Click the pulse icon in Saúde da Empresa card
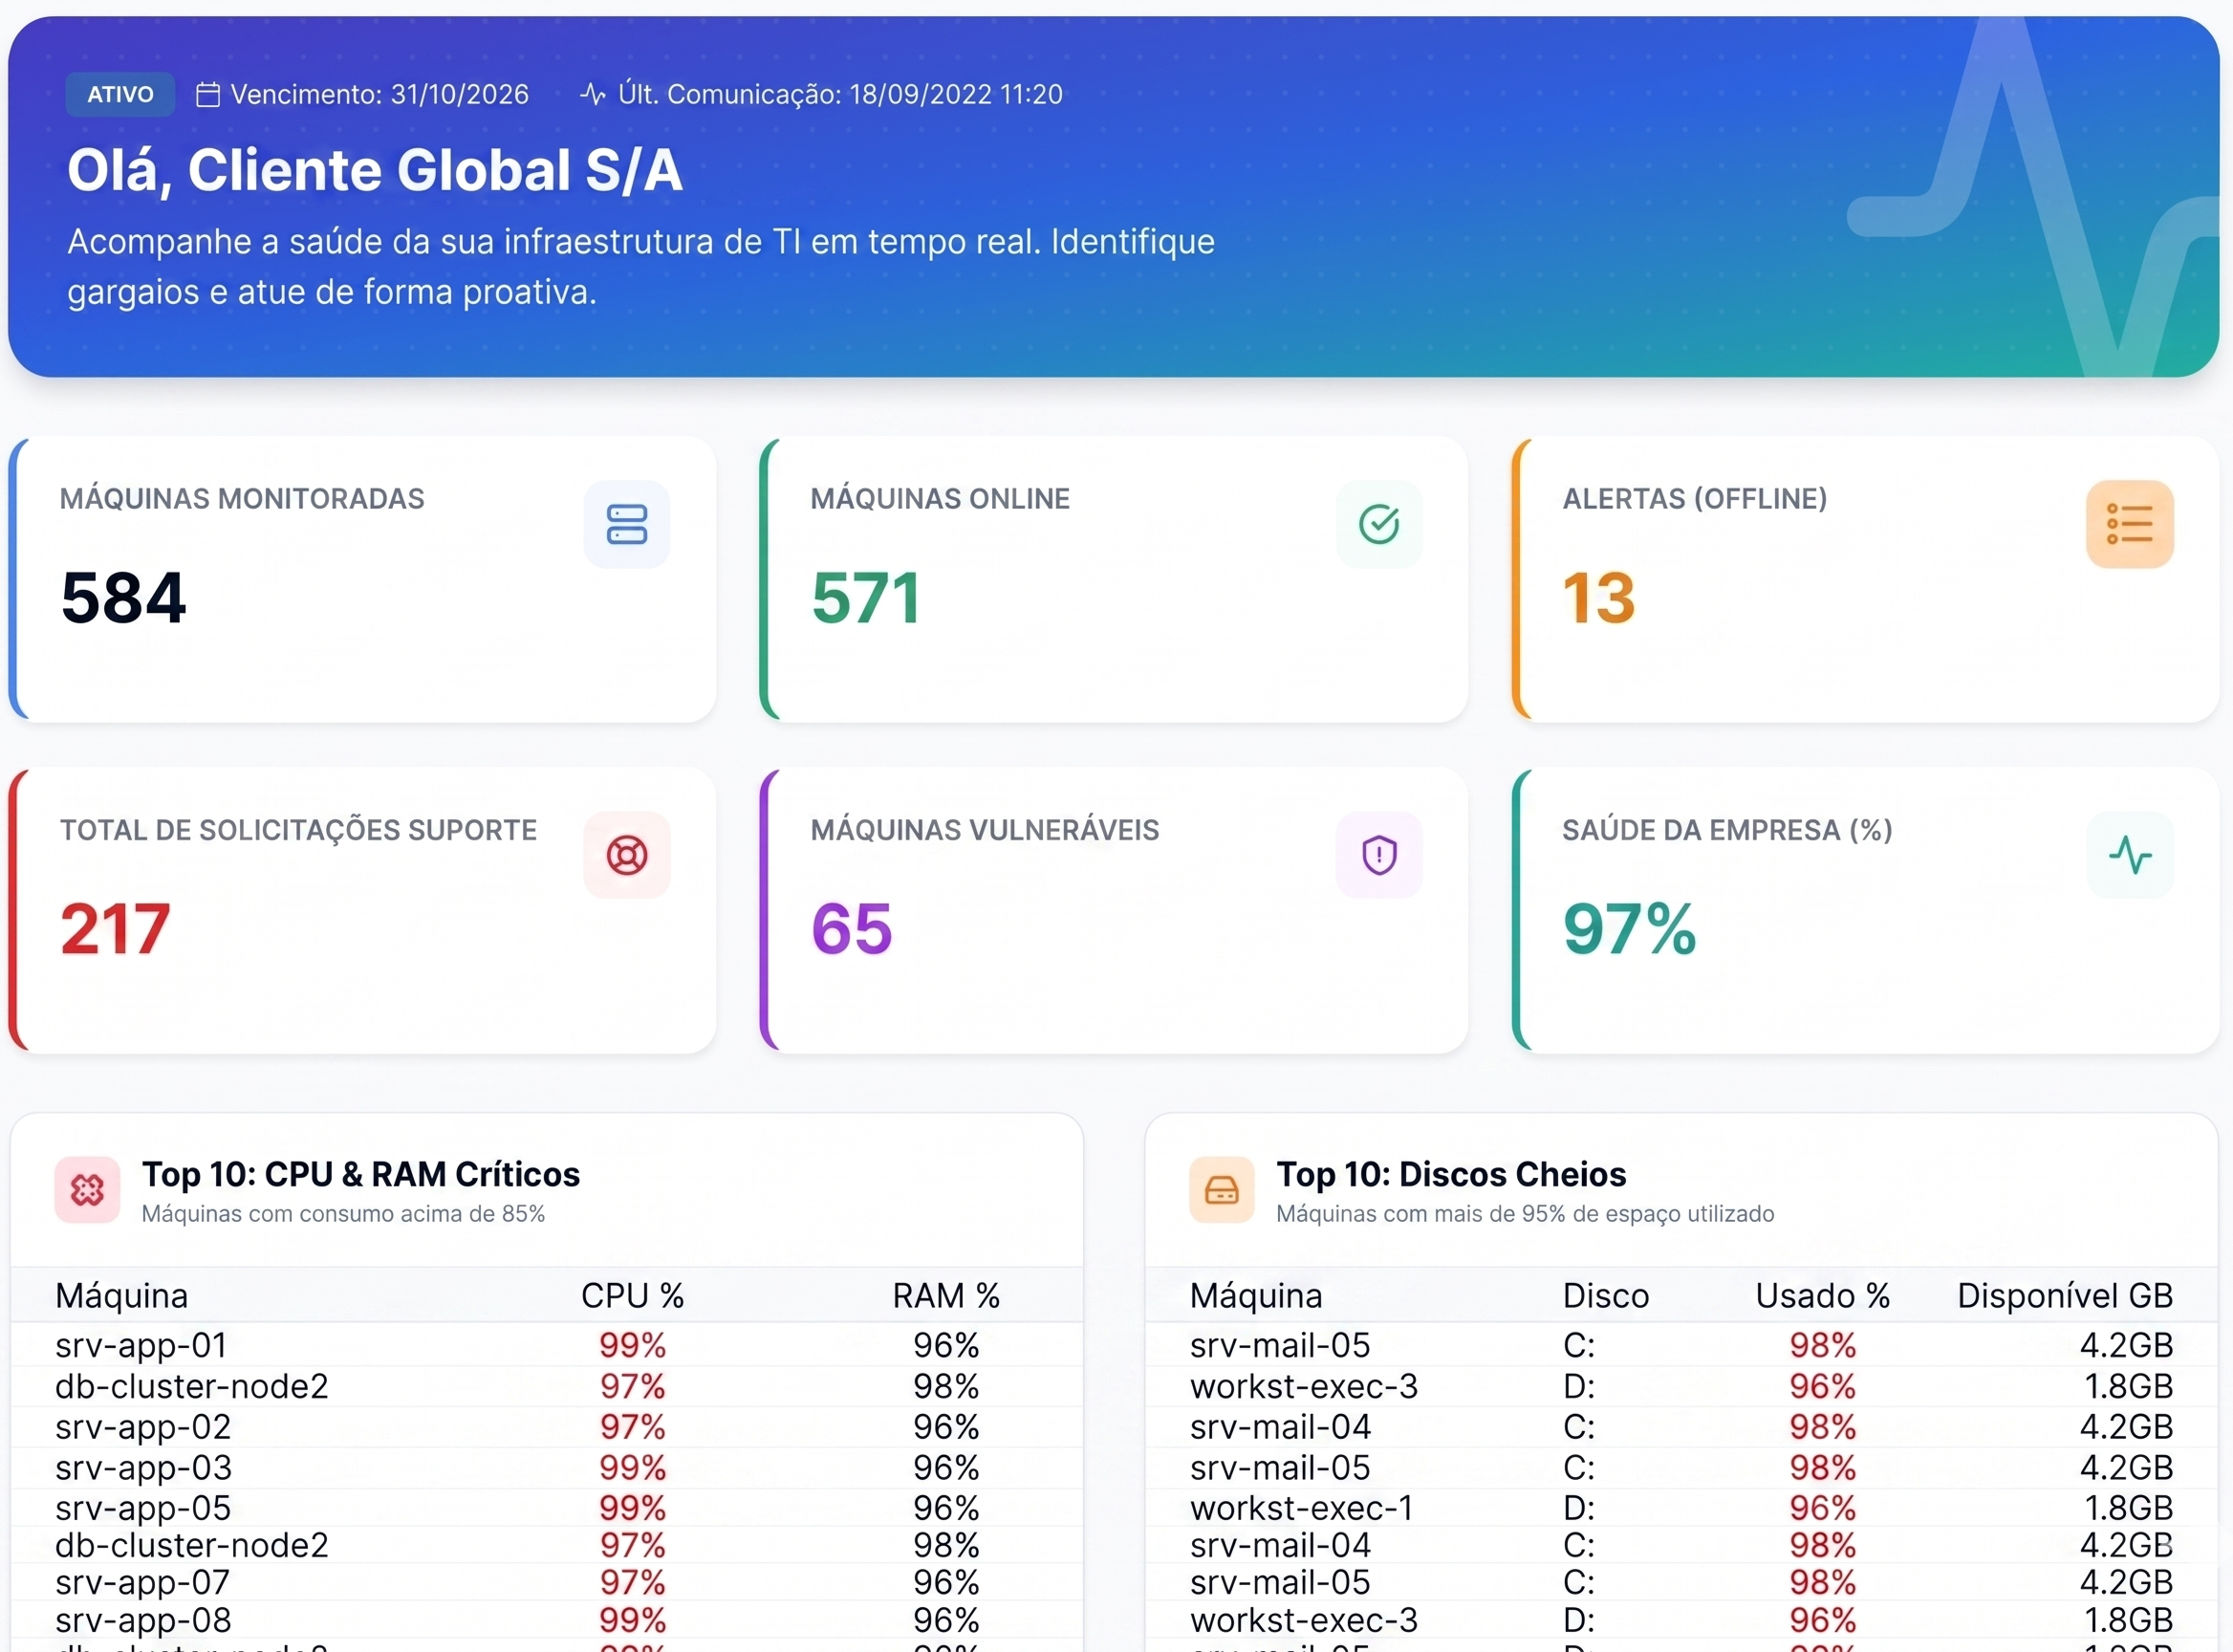The image size is (2233, 1652). 2130,855
